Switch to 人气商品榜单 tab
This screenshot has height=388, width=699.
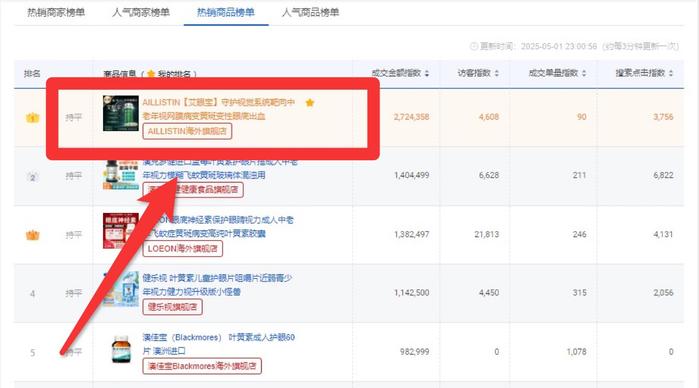[x=310, y=12]
